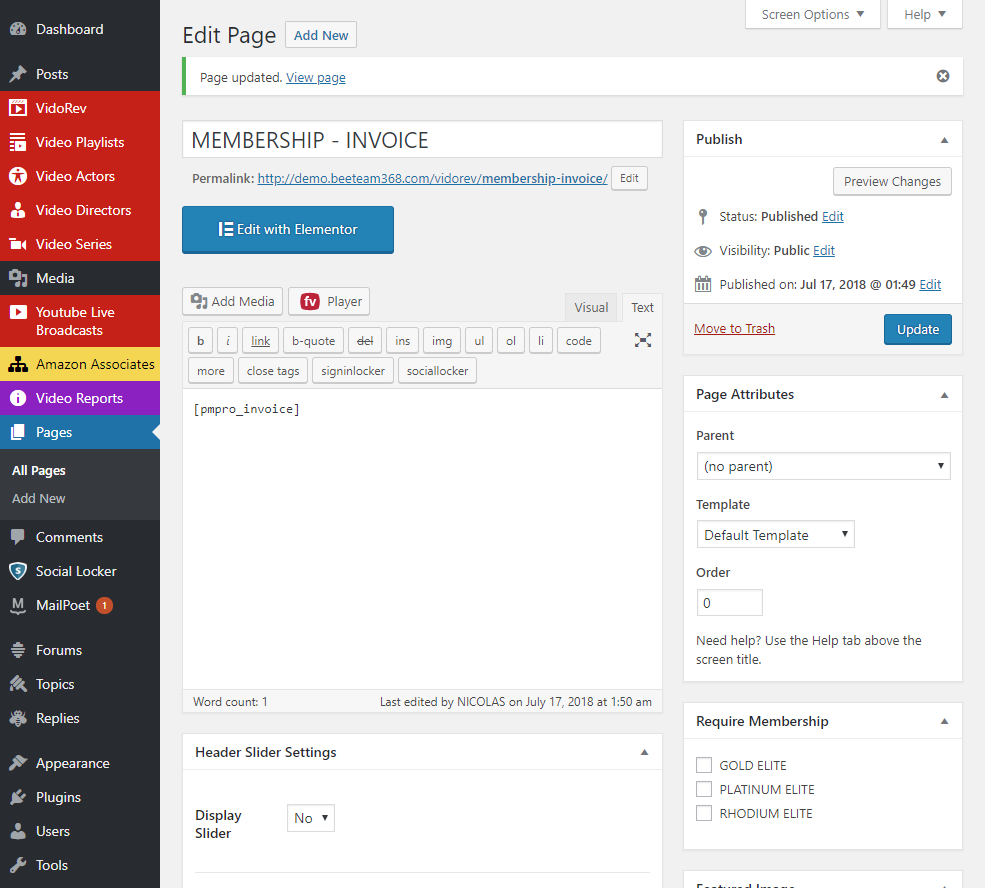This screenshot has height=888, width=985.
Task: Open VidoRev menu in sidebar
Action: [62, 108]
